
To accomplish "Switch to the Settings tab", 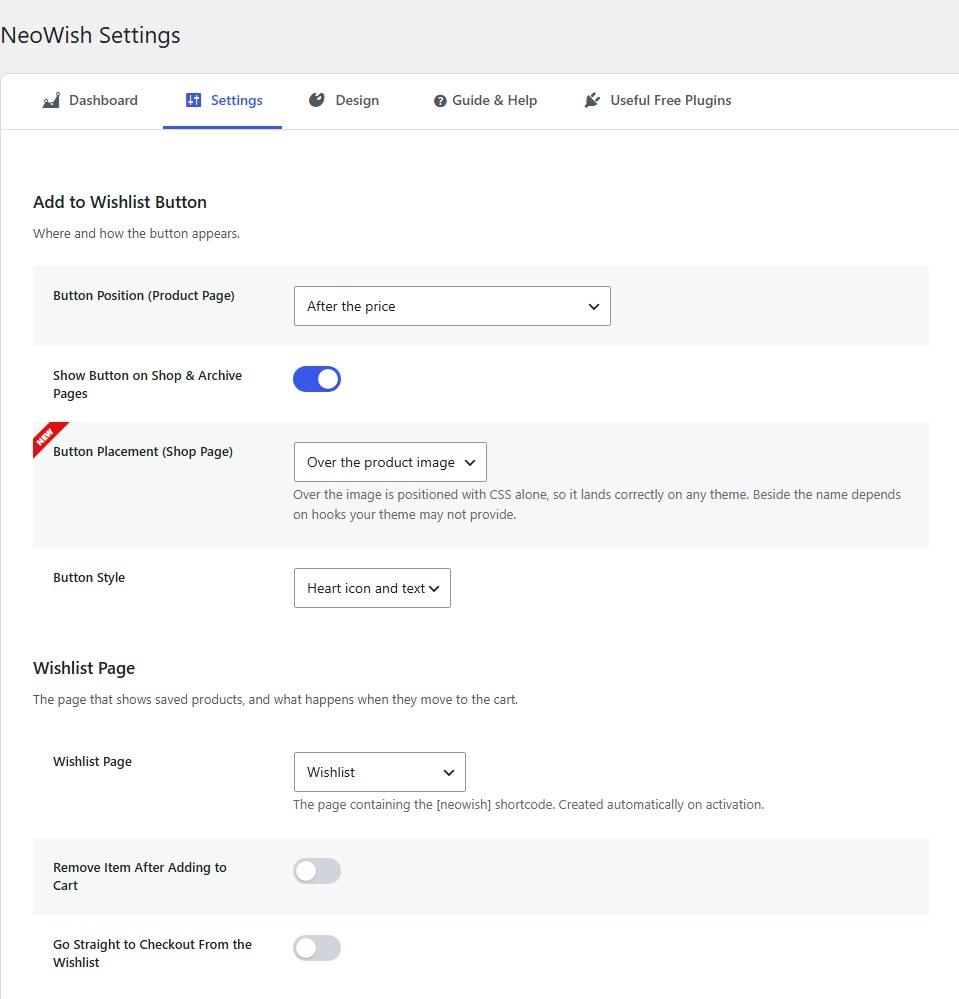I will [222, 101].
